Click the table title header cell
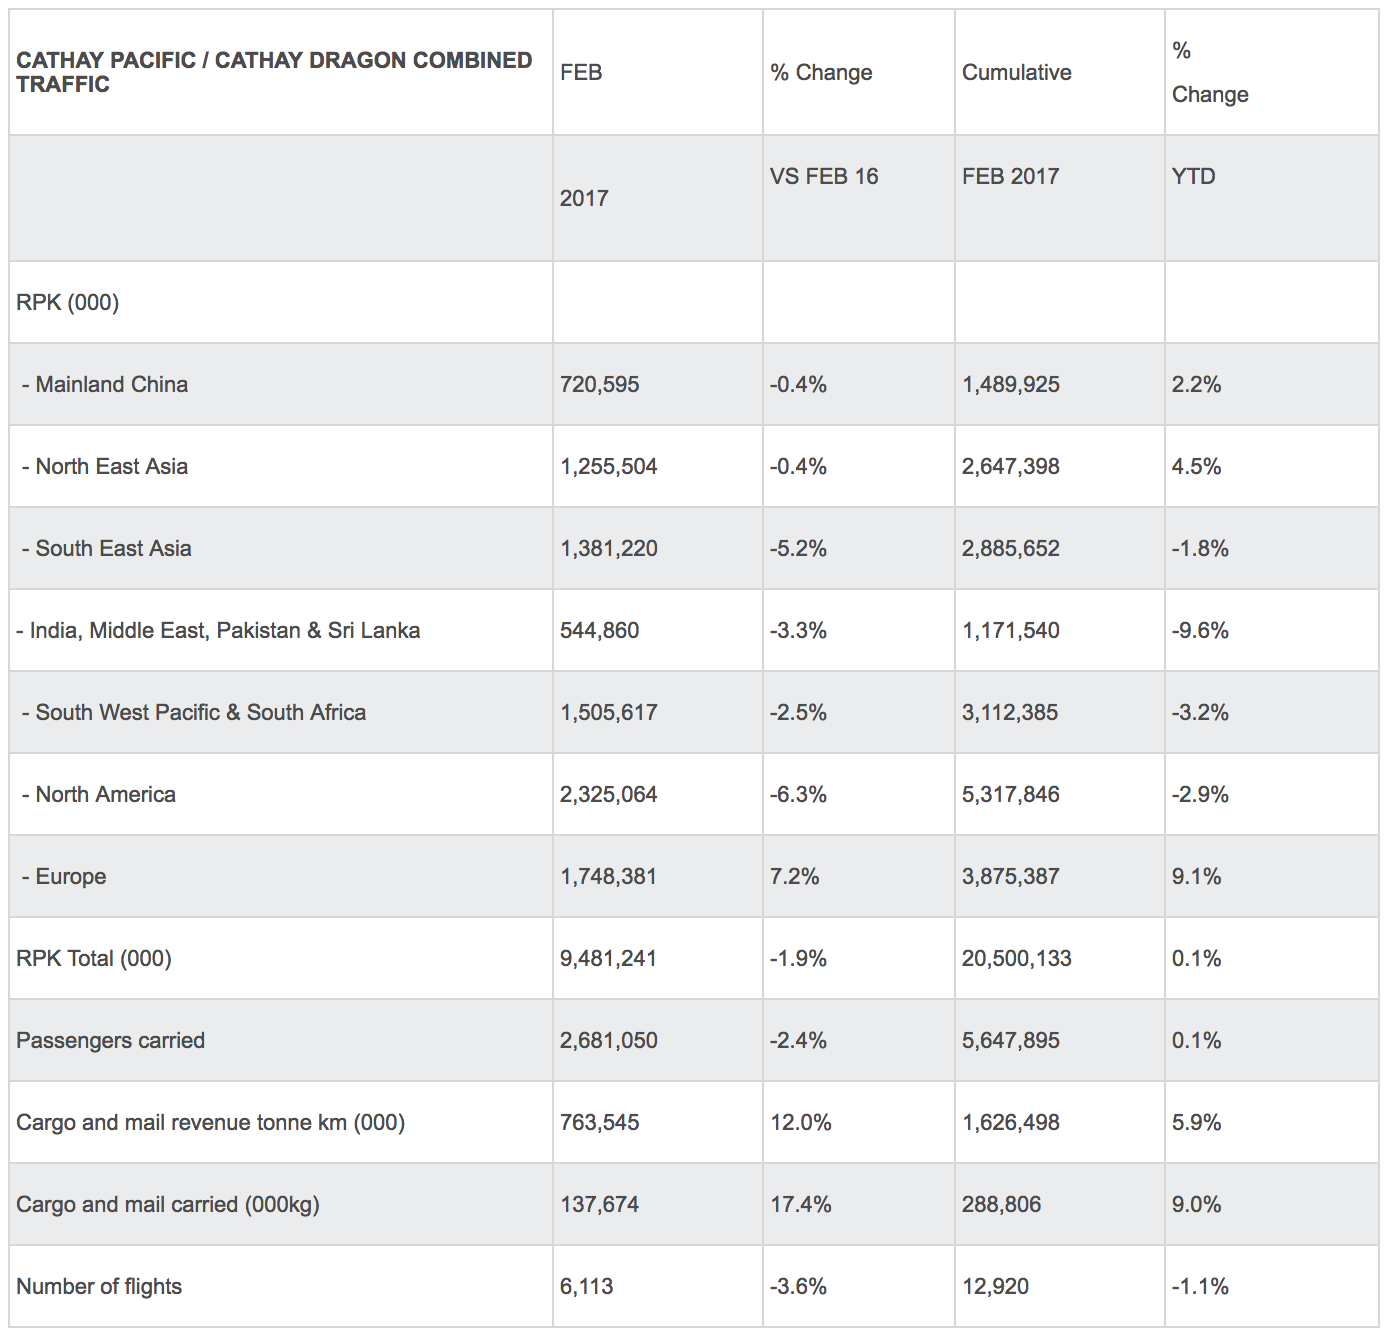 click(x=274, y=72)
